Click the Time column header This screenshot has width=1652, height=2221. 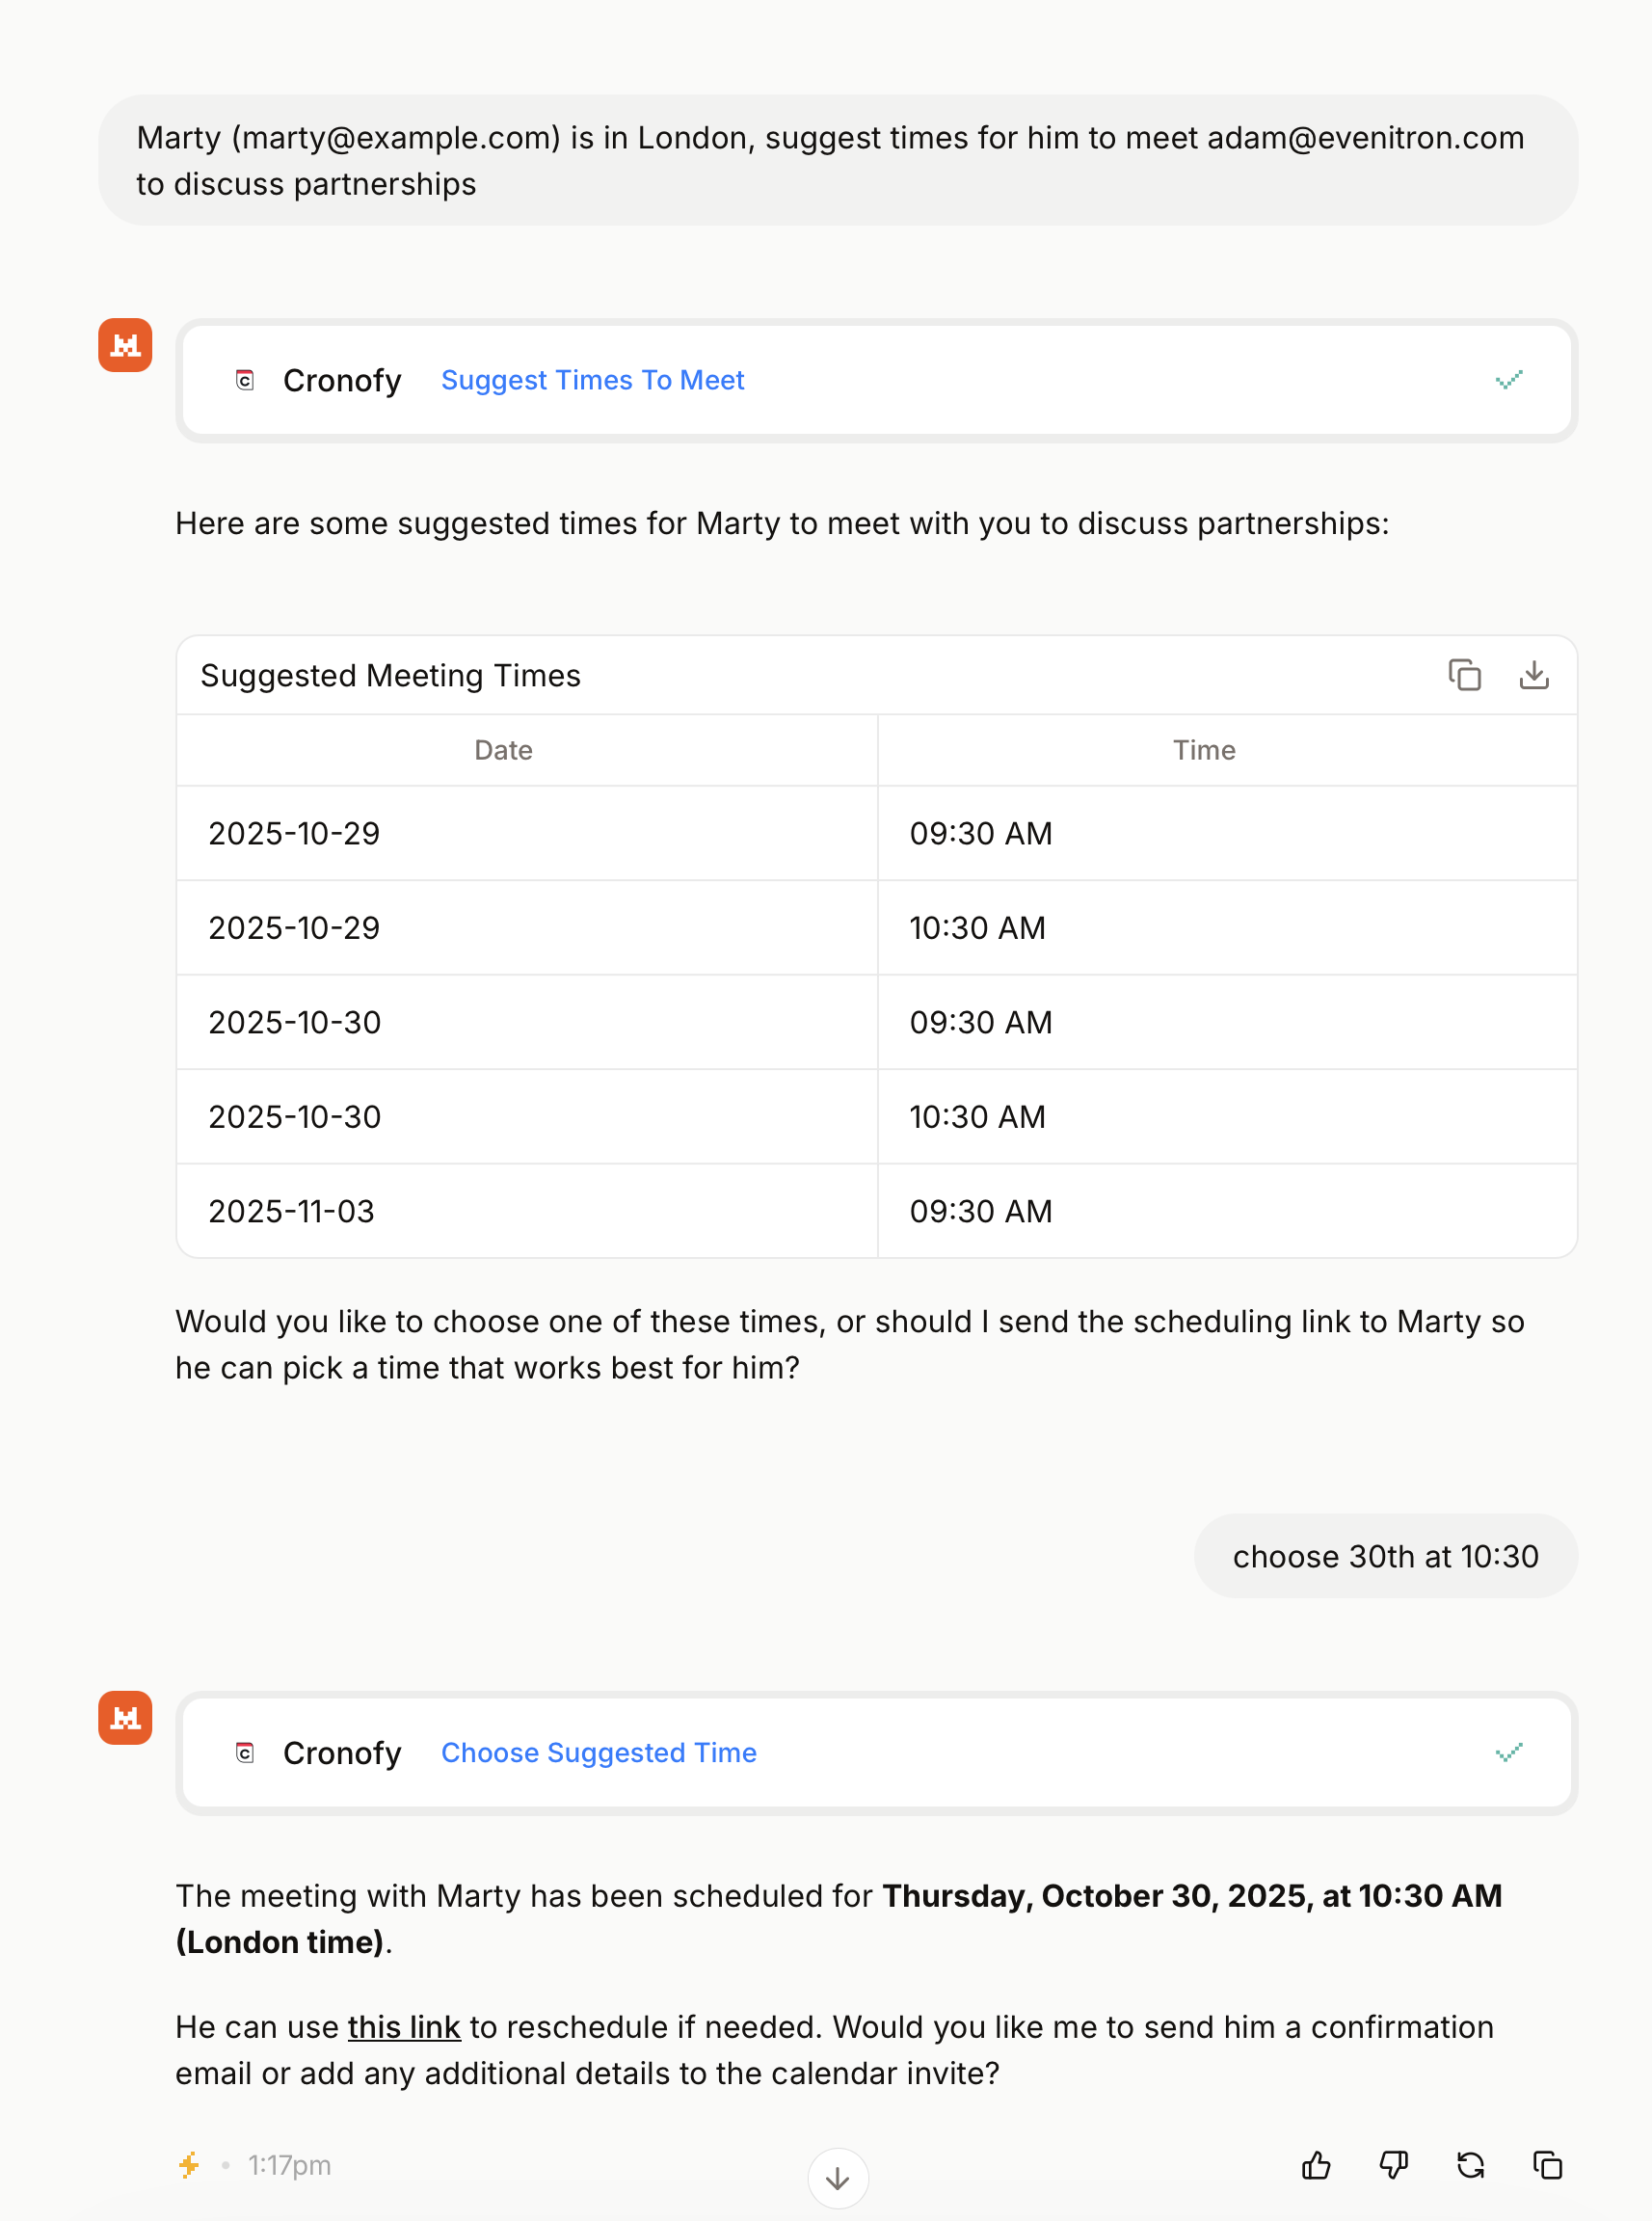1203,750
